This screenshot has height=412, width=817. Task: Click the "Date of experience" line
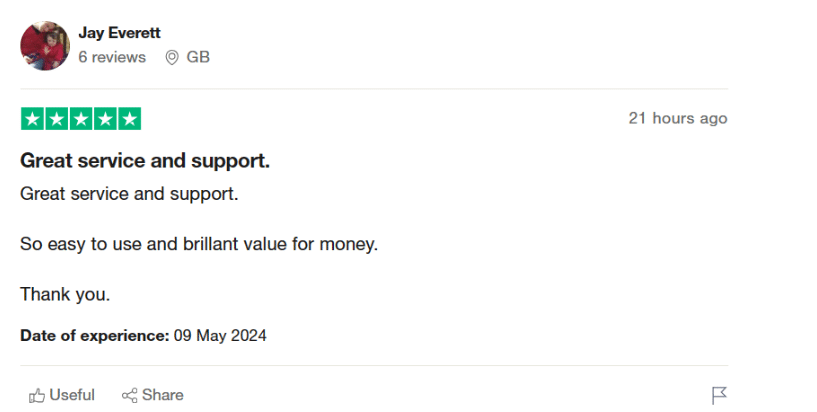coord(143,336)
